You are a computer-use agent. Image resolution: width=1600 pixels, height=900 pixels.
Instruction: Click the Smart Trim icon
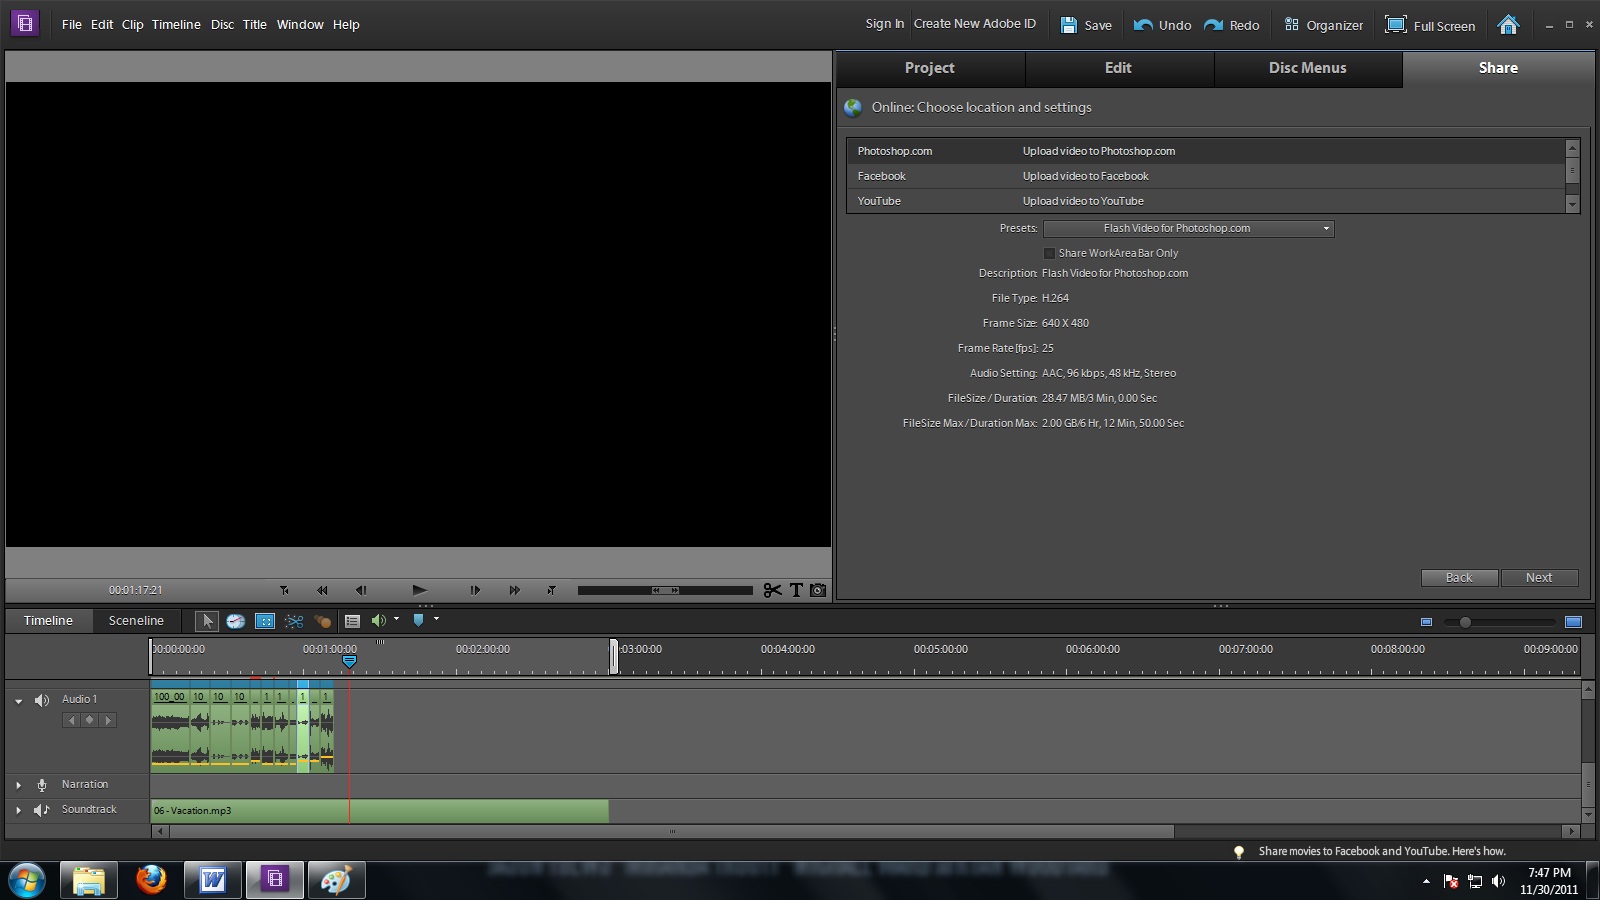point(294,621)
